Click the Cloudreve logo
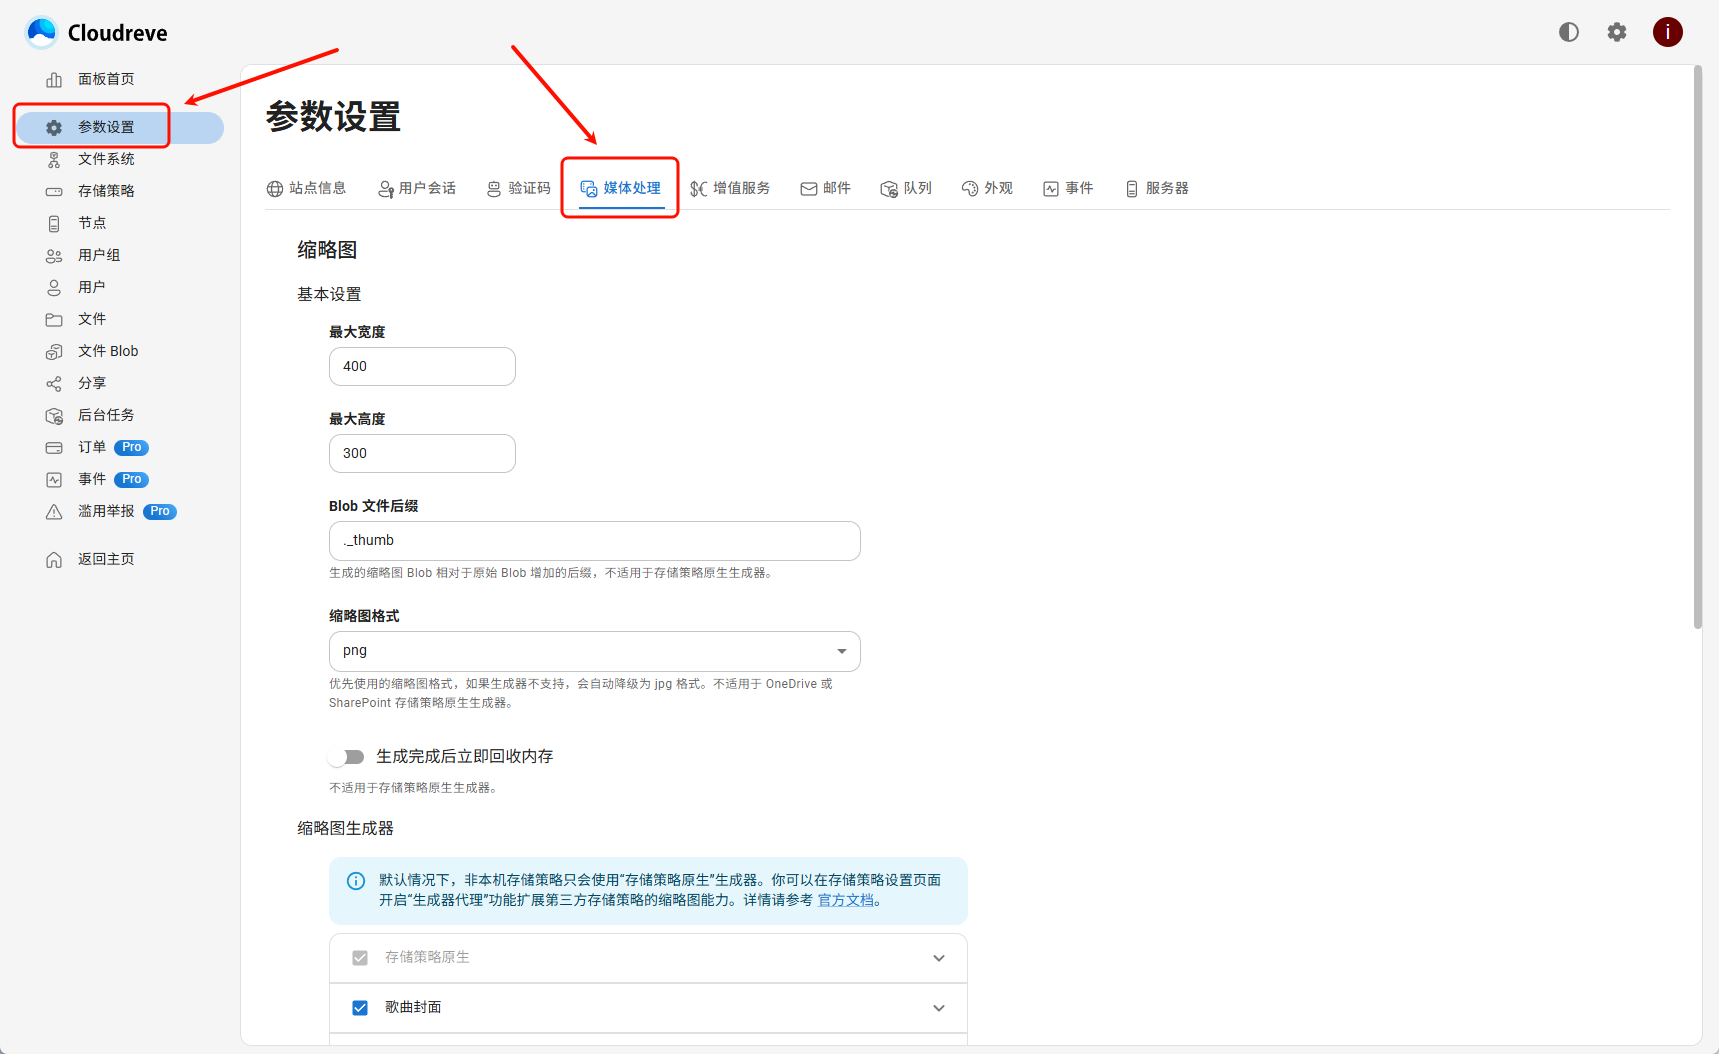The image size is (1719, 1054). [97, 33]
